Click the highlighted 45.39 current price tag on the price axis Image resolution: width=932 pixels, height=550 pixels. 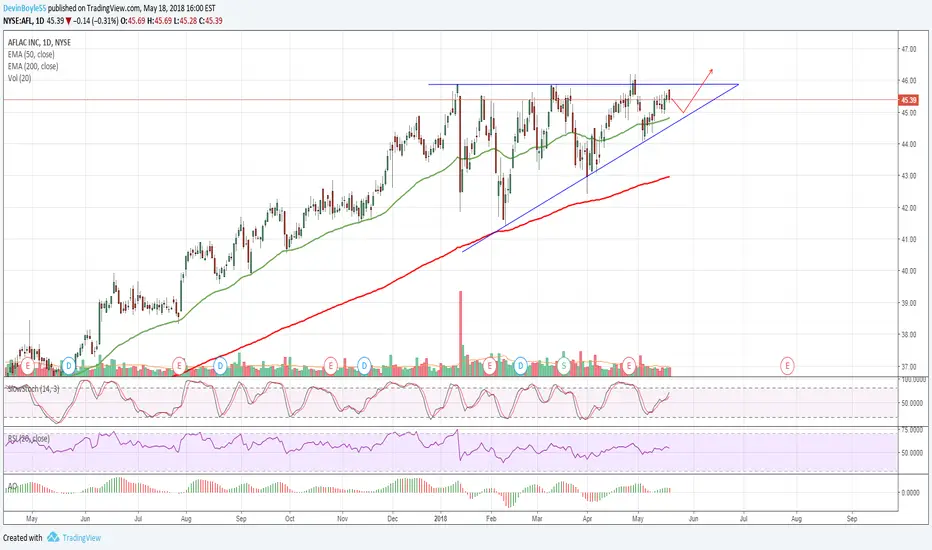(909, 100)
